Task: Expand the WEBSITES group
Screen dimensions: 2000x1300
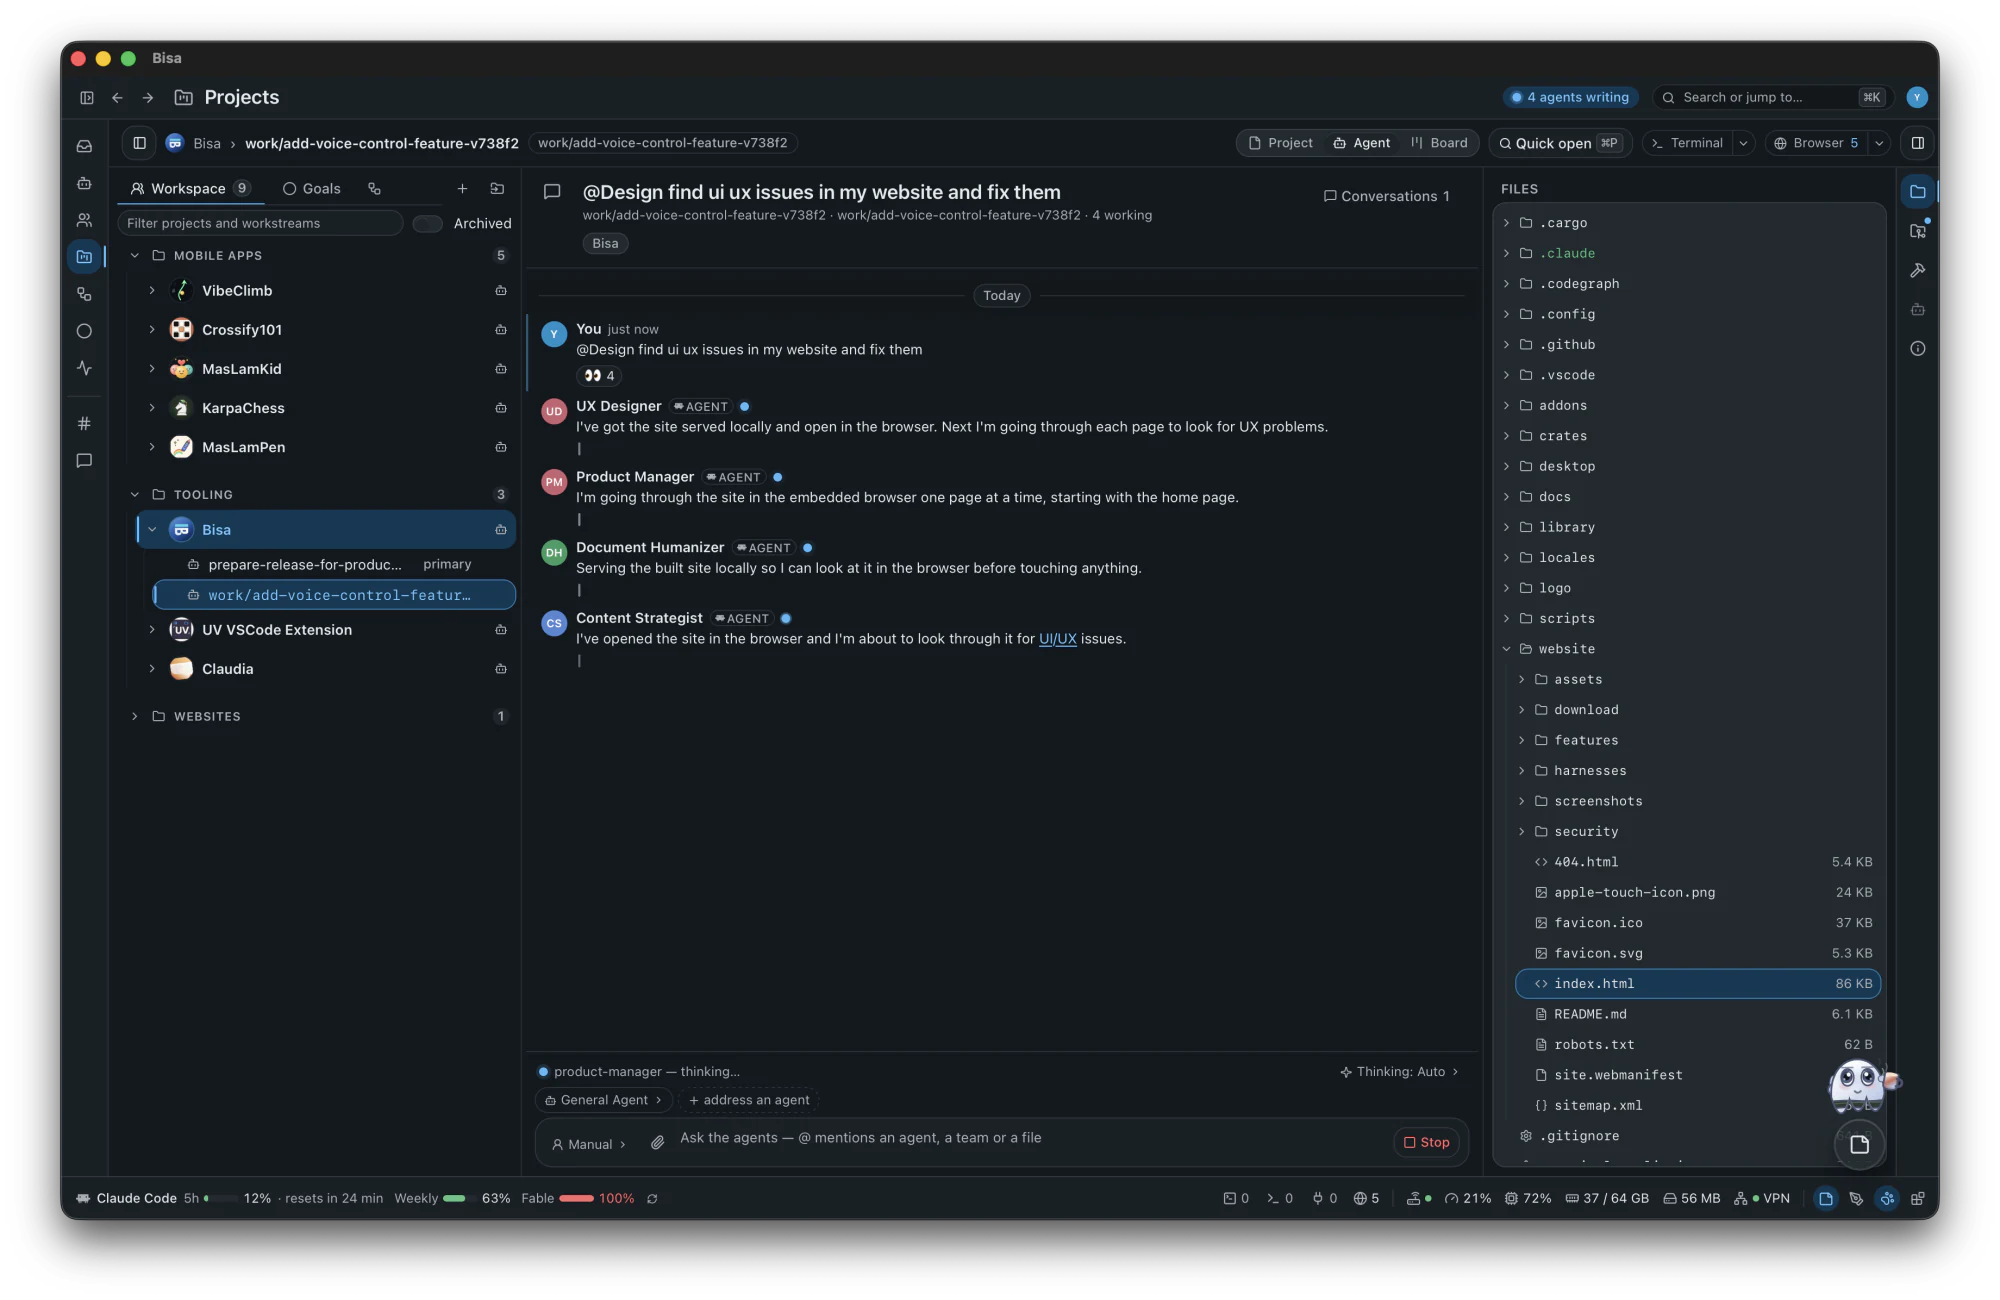Action: click(135, 716)
